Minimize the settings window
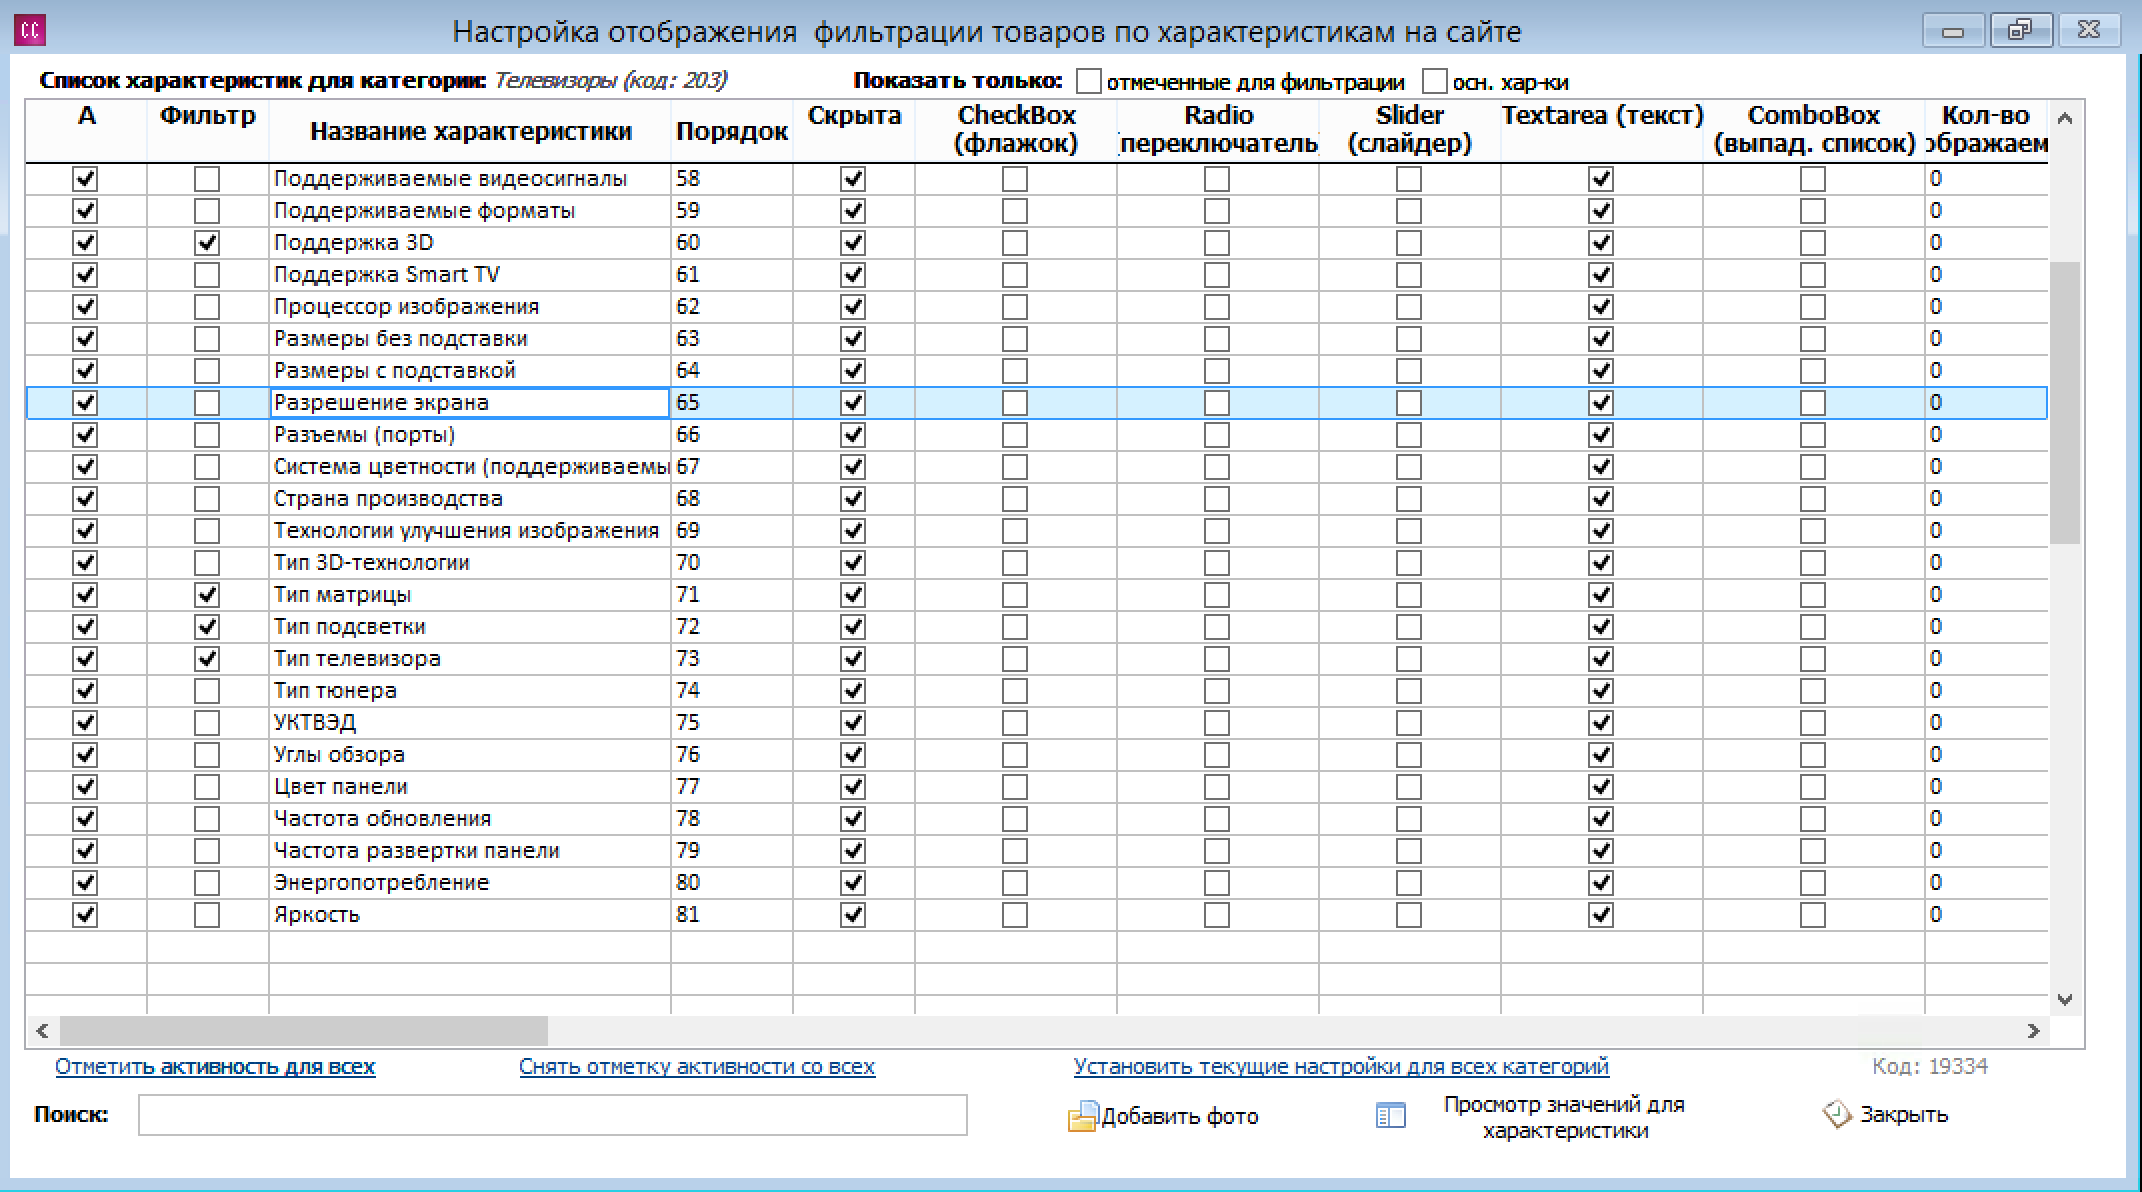The image size is (2142, 1192). coord(1953,31)
